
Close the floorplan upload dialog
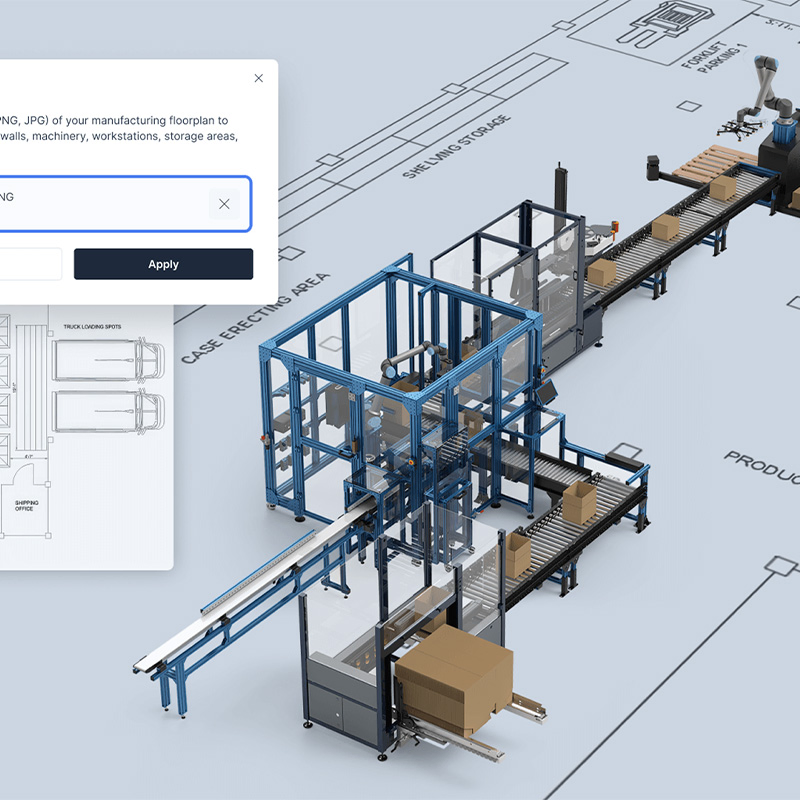pyautogui.click(x=259, y=78)
